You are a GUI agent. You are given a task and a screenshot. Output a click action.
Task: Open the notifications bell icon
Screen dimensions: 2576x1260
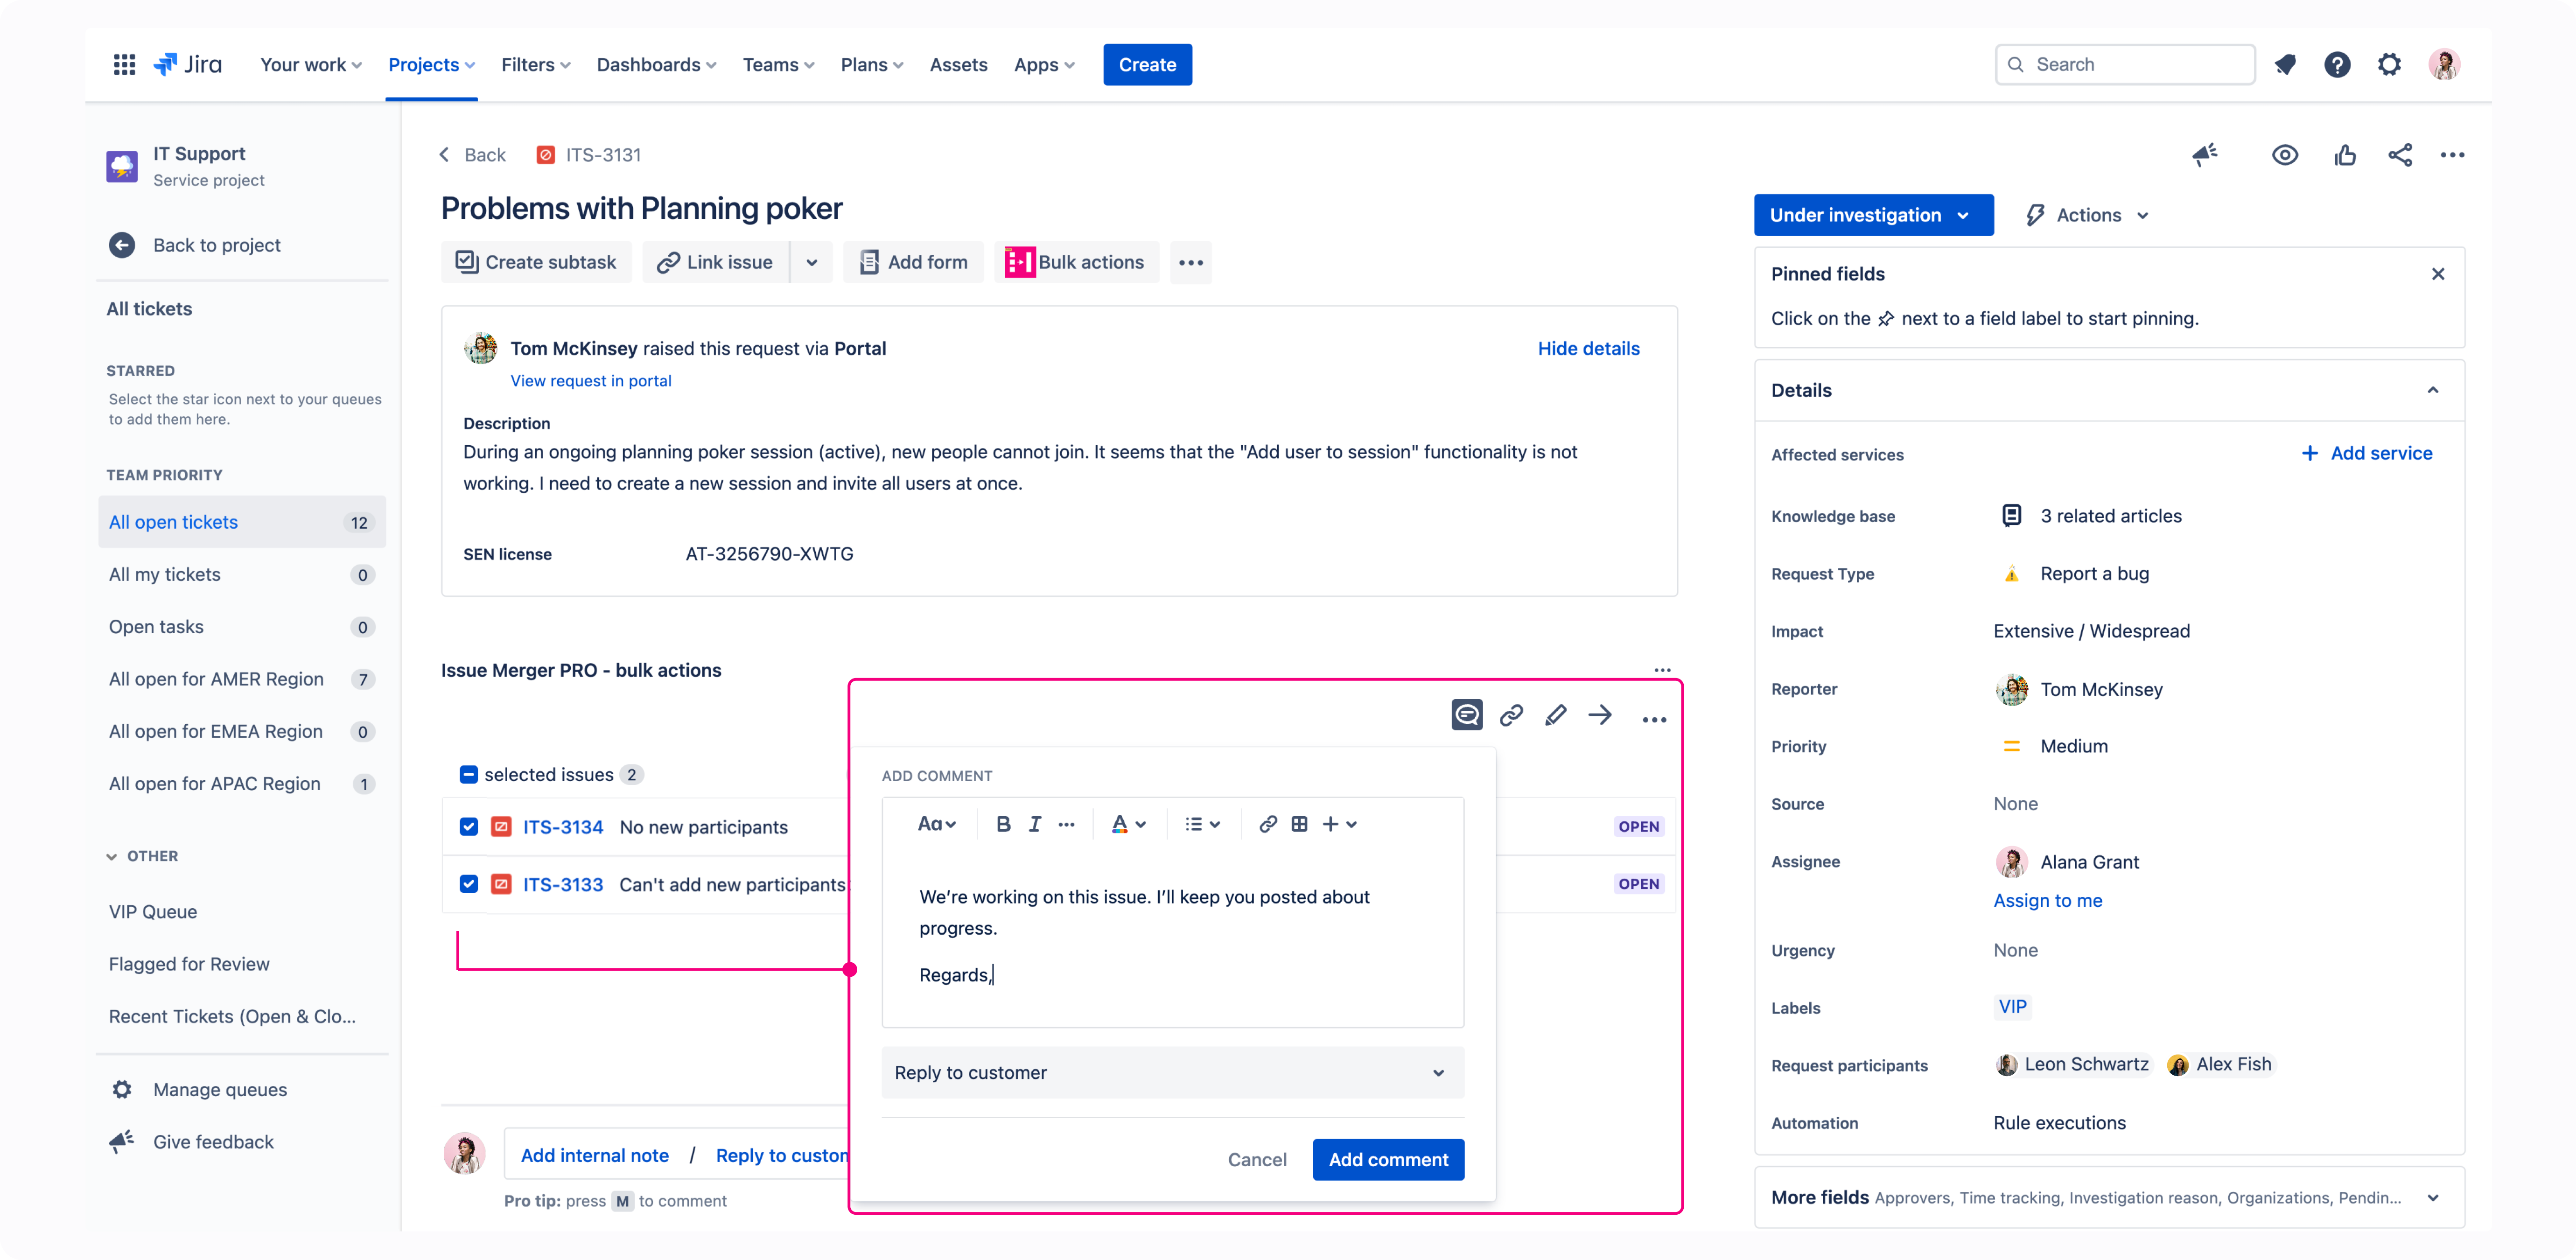(2285, 65)
